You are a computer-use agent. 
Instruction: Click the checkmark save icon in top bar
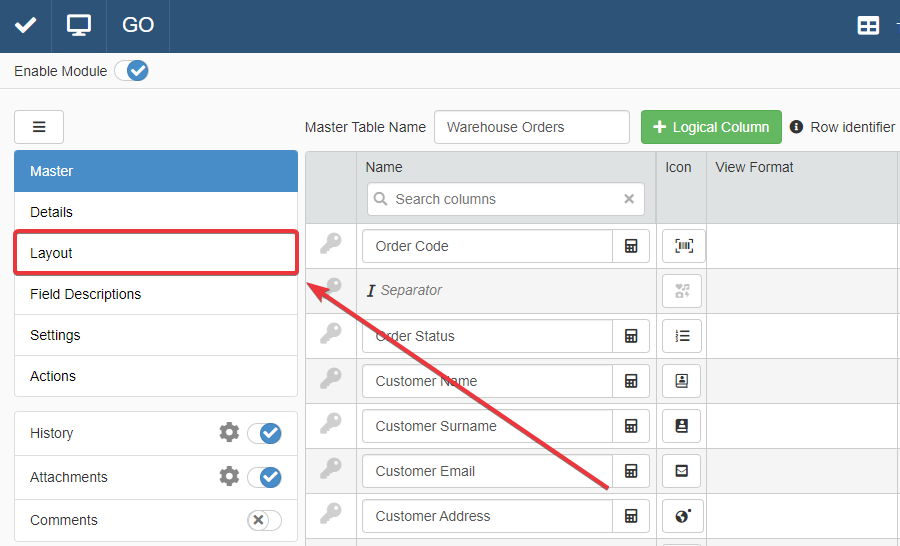(26, 25)
